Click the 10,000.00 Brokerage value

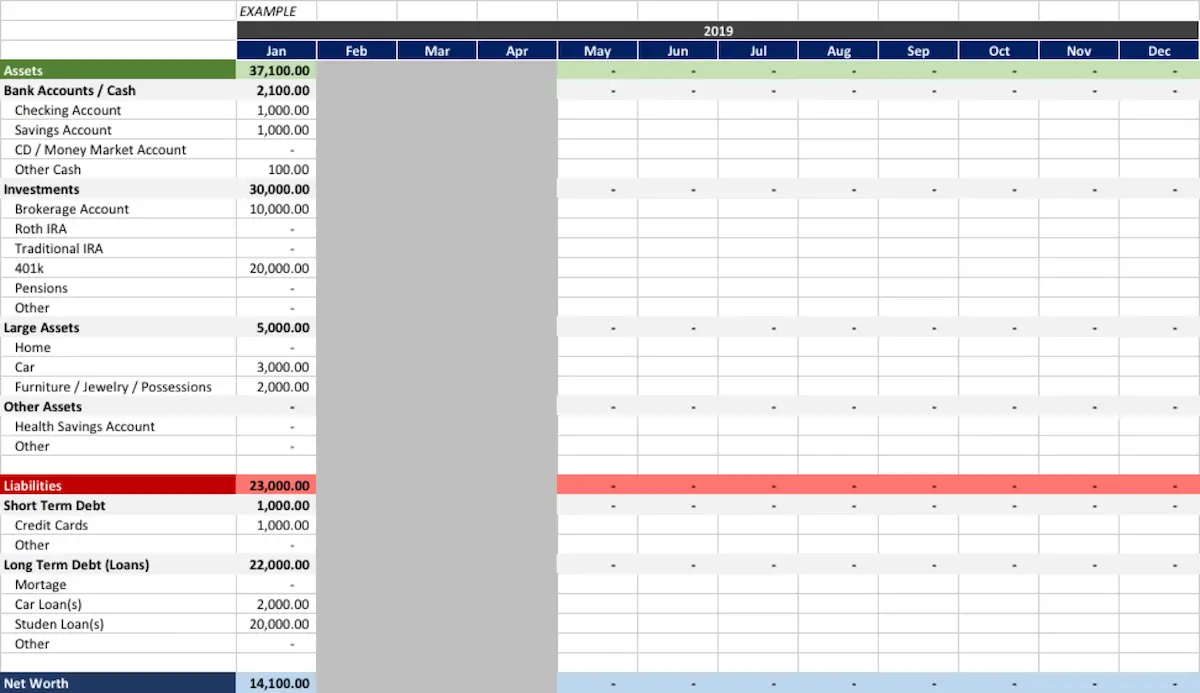[x=277, y=209]
